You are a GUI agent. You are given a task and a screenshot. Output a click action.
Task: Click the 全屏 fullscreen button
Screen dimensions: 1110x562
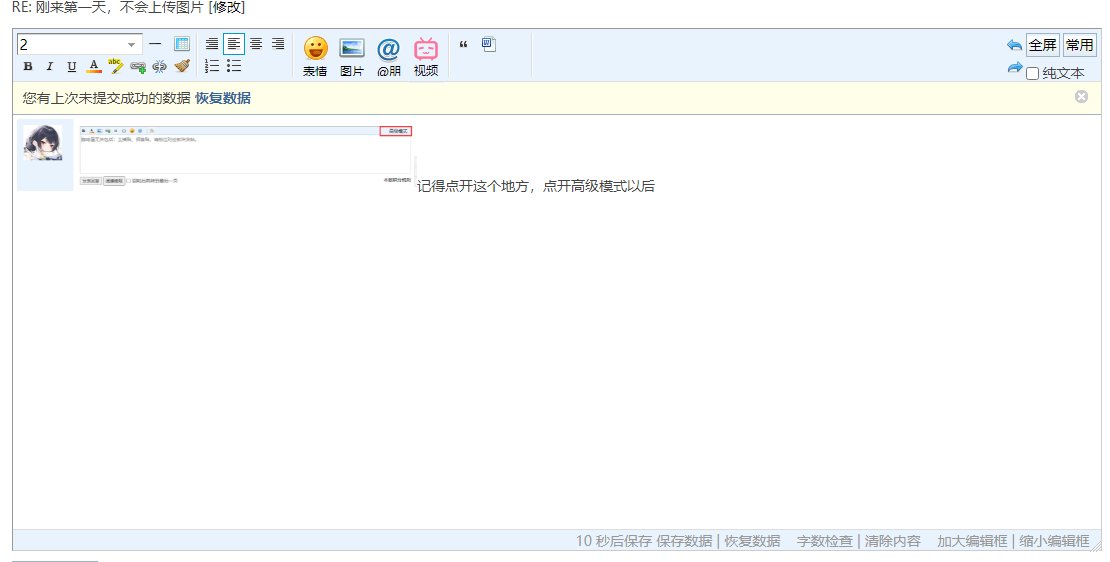1042,45
